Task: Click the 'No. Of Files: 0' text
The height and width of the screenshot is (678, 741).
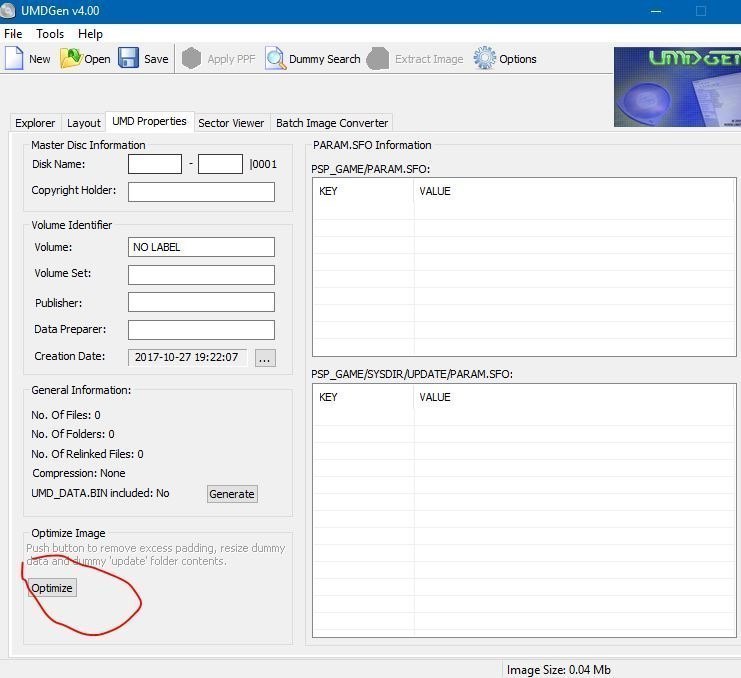Action: (66, 415)
